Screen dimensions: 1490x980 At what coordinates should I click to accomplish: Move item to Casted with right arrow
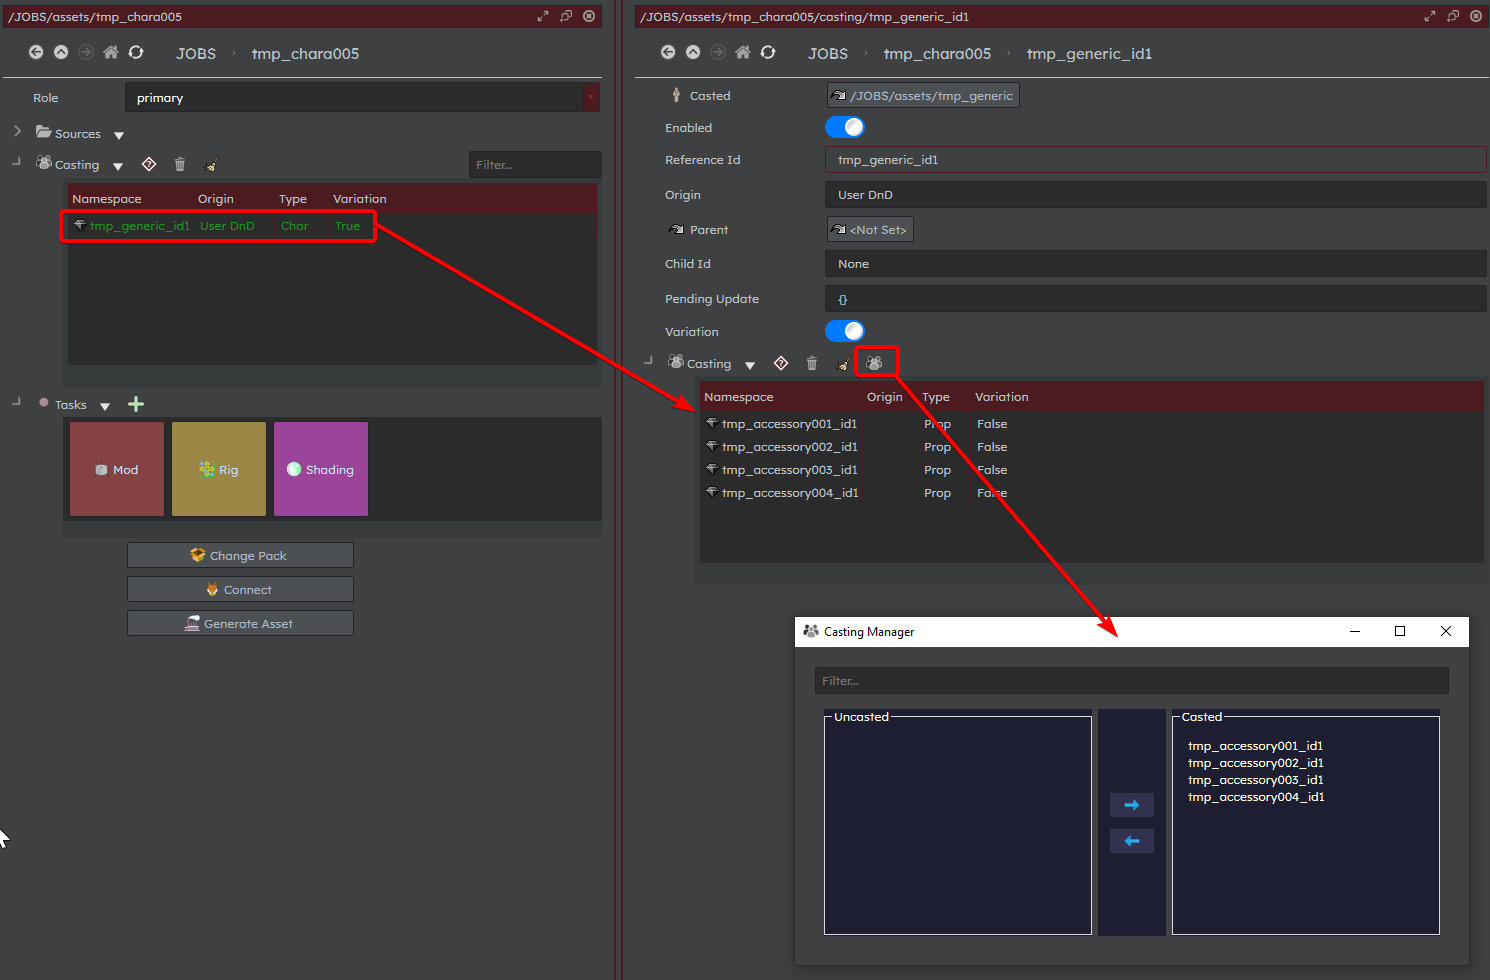pos(1132,805)
